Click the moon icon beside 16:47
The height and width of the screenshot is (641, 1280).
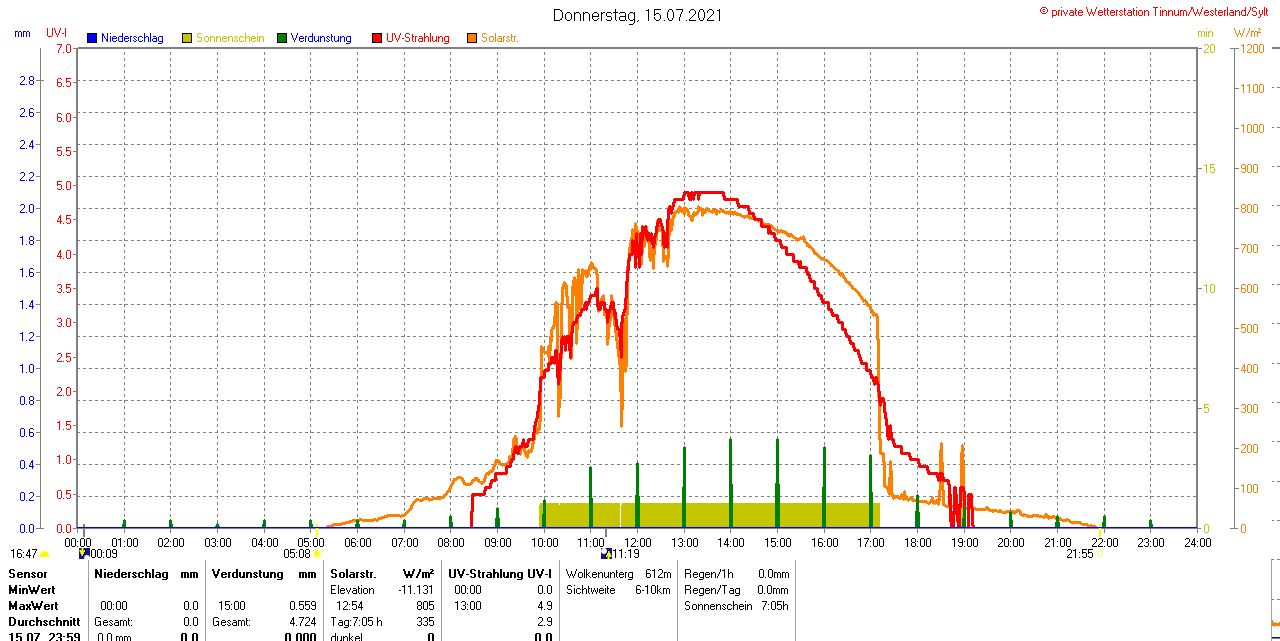[x=45, y=554]
